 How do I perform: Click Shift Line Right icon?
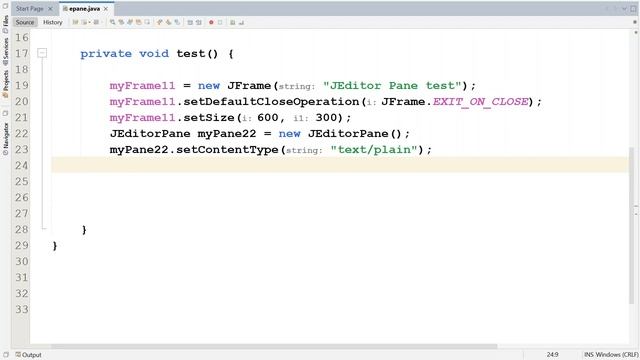coord(199,22)
